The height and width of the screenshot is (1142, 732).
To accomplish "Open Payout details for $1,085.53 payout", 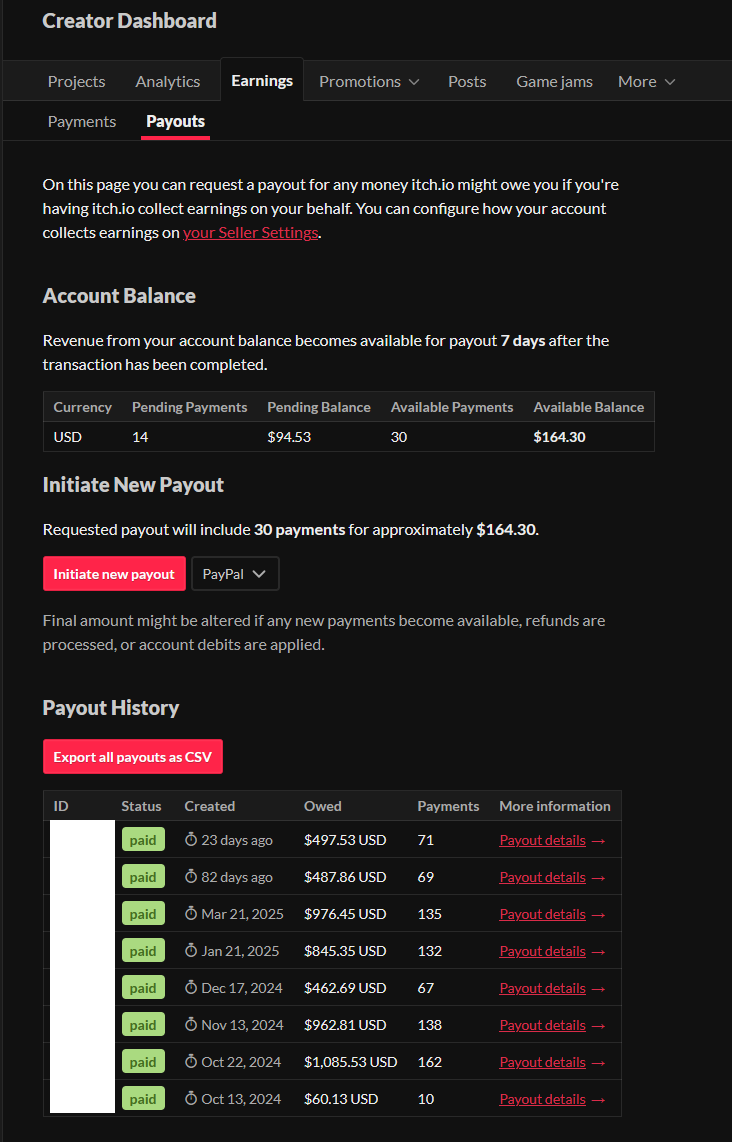I will pyautogui.click(x=552, y=1062).
